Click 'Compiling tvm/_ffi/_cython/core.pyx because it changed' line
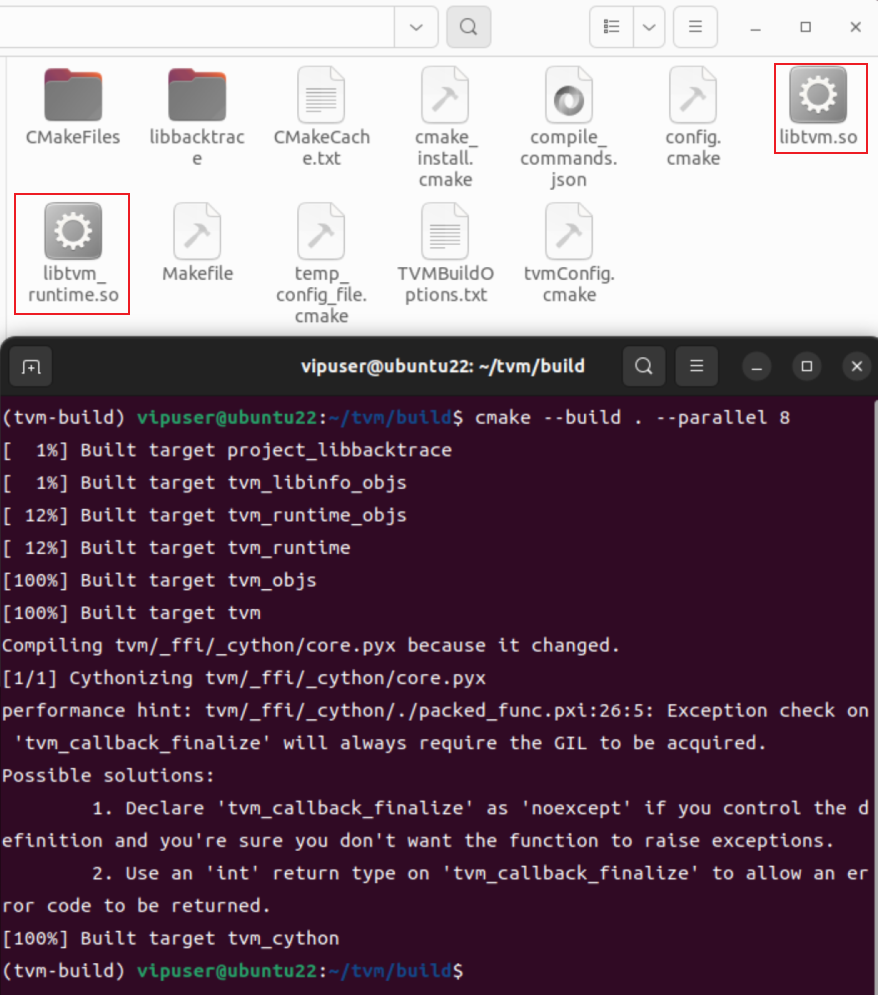878x995 pixels. (x=311, y=646)
